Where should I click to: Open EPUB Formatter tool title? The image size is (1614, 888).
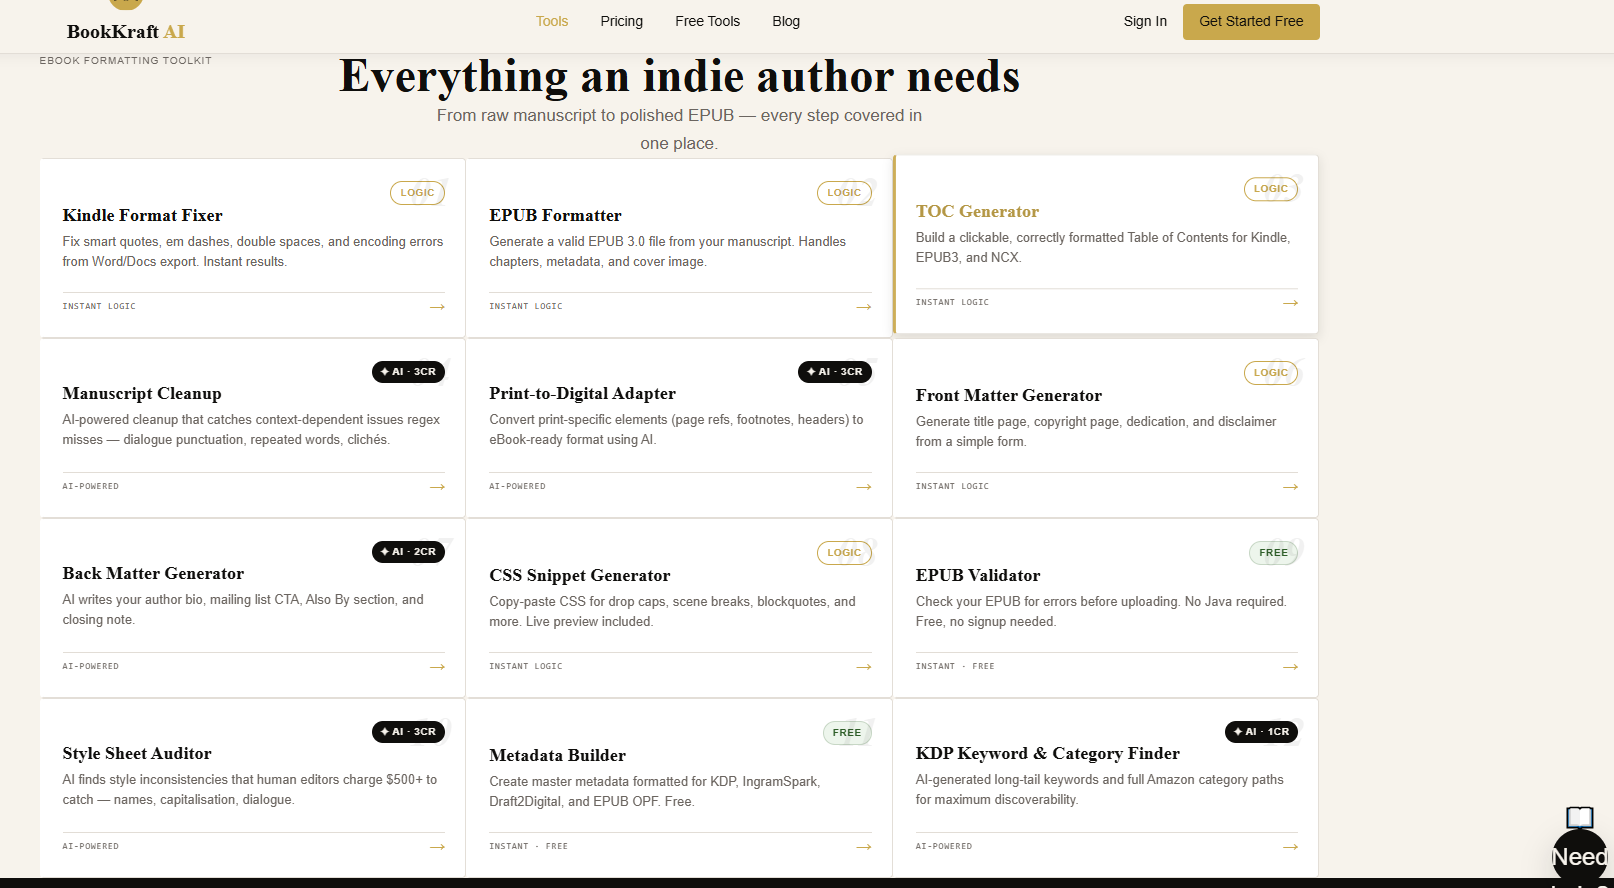tap(555, 215)
